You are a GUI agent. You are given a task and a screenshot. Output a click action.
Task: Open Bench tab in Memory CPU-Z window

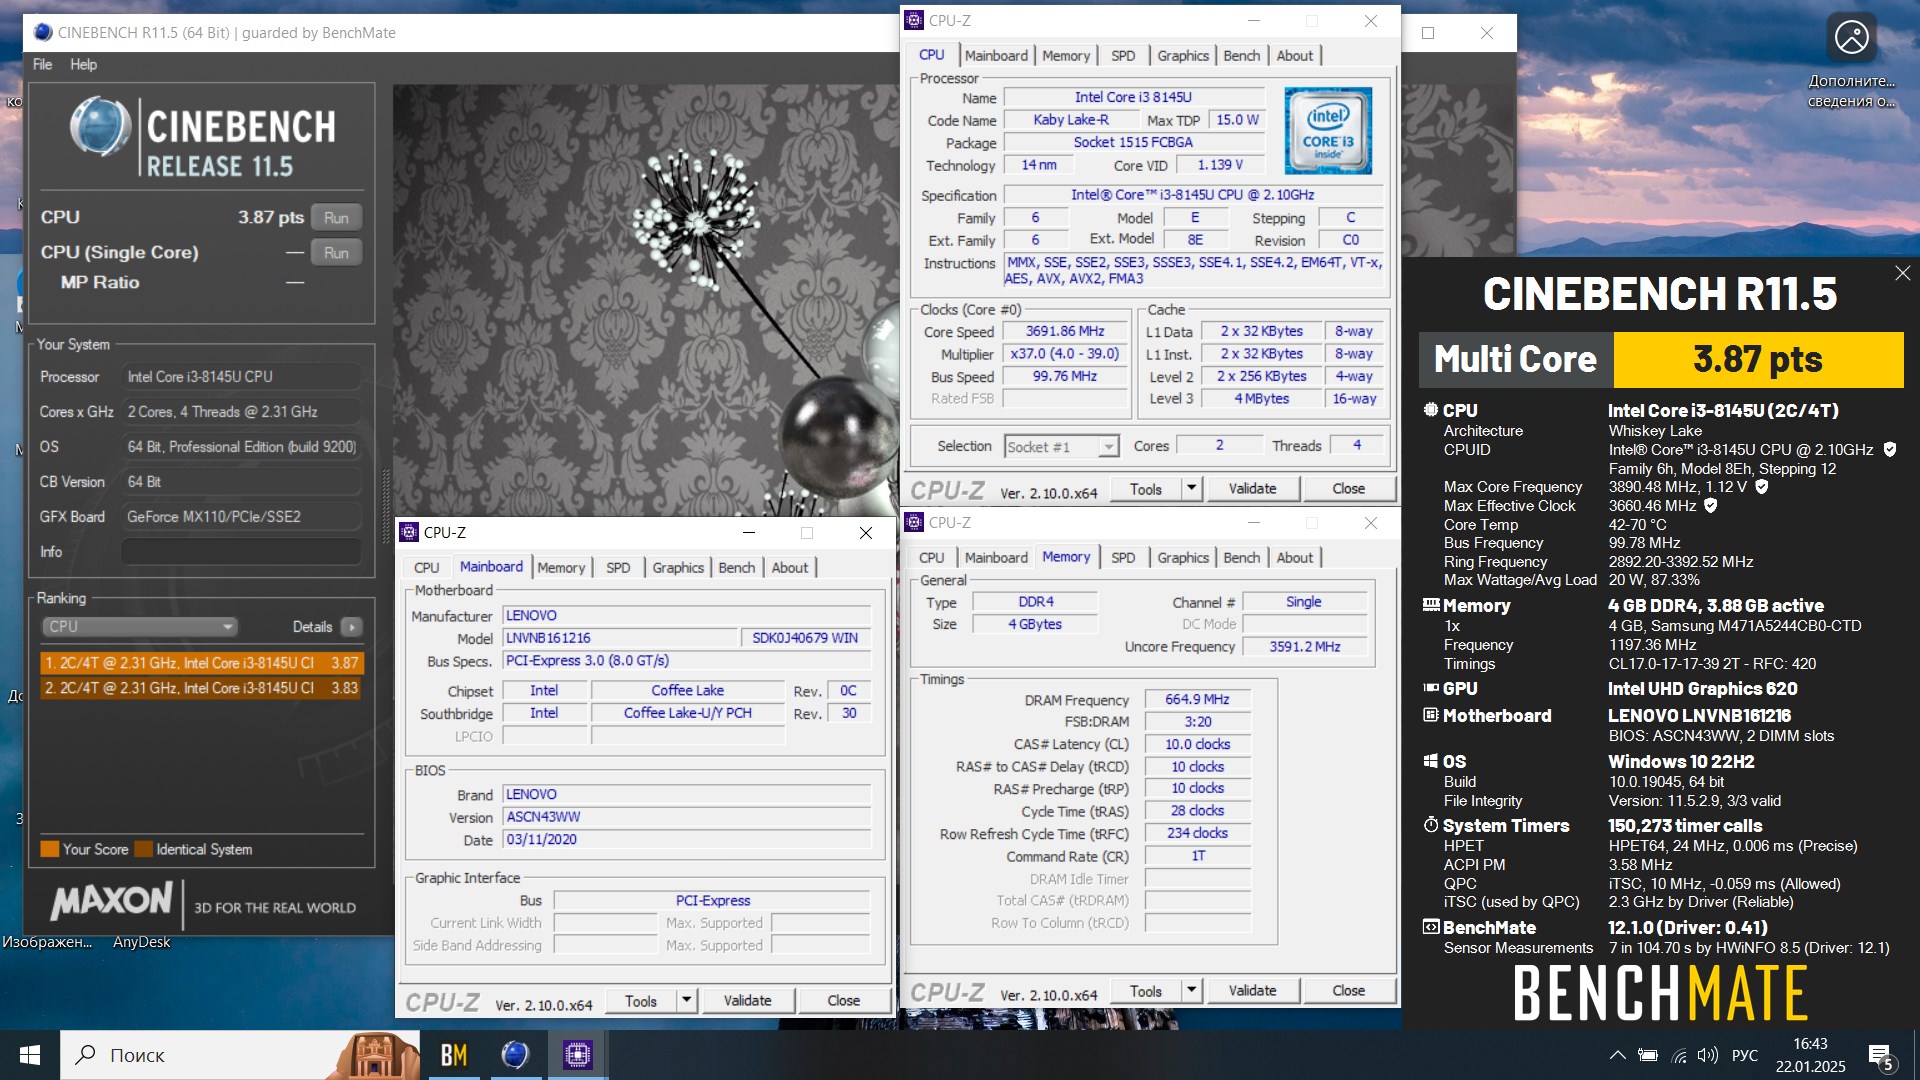pyautogui.click(x=1242, y=558)
